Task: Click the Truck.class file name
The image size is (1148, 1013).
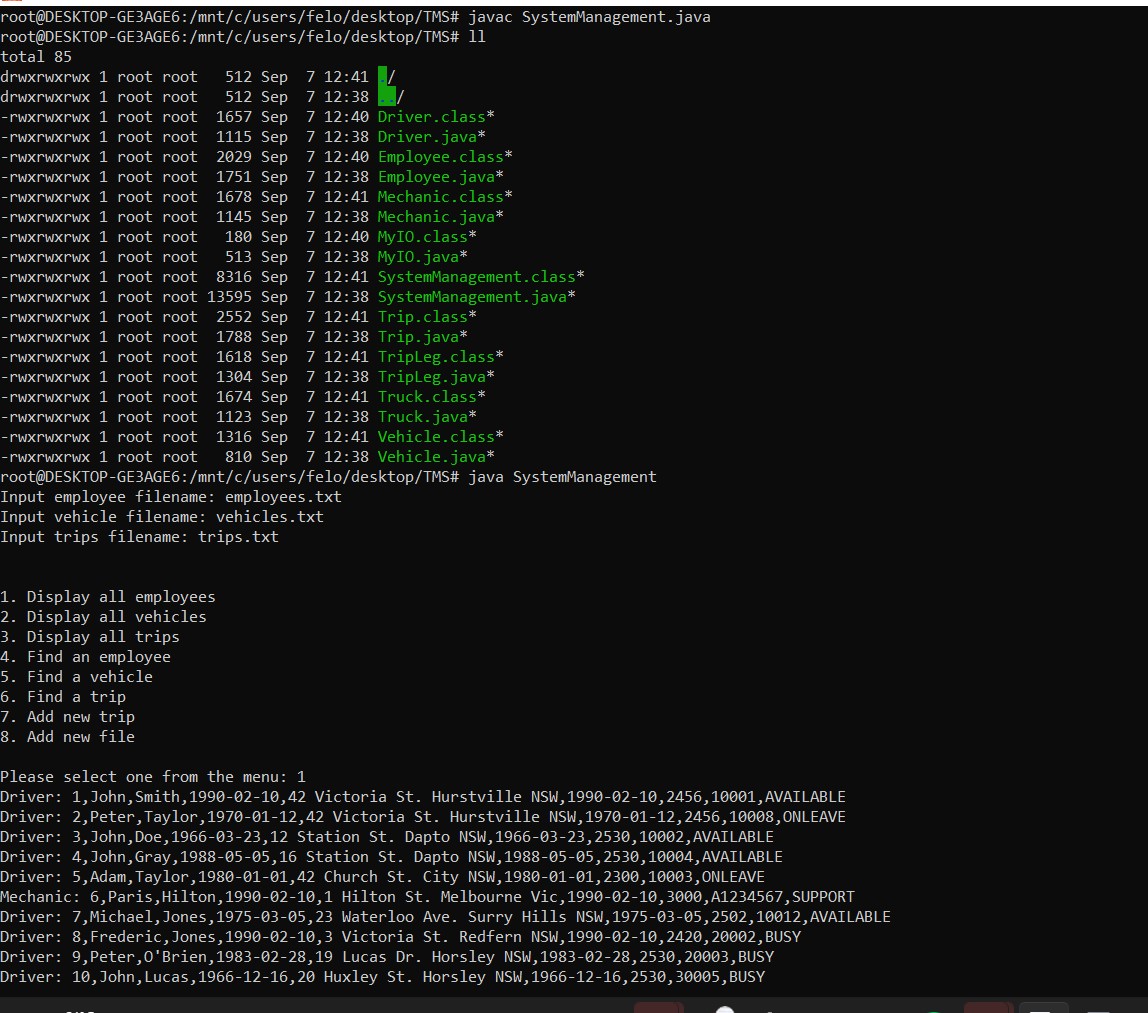Action: coord(427,397)
